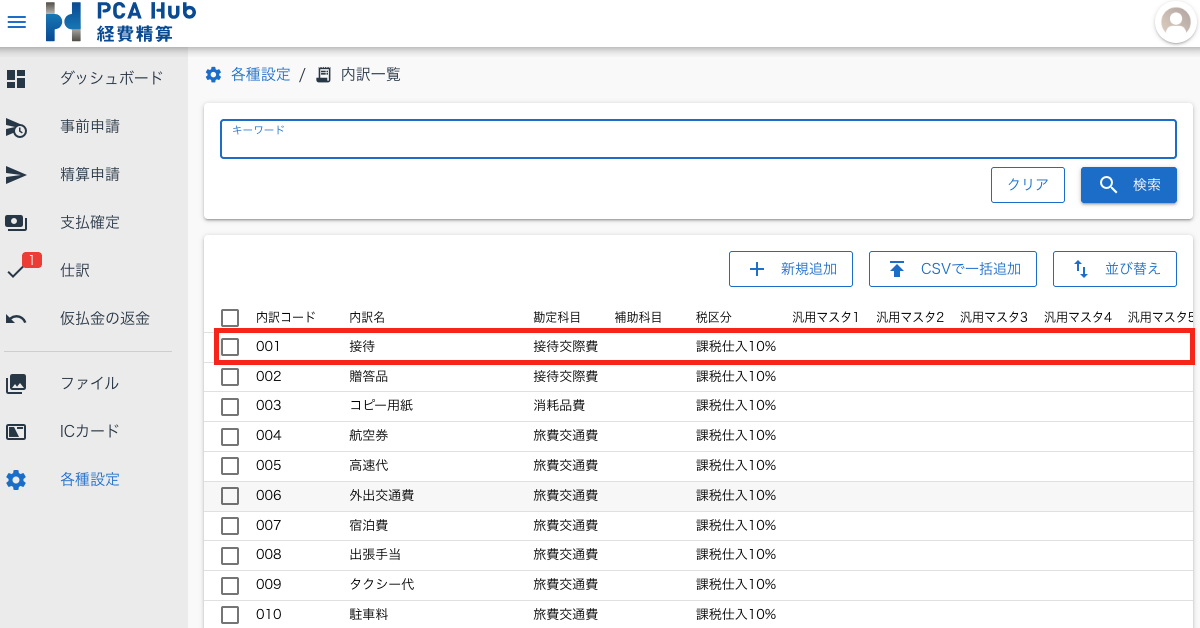Select the checkbox for 003 コピー用紙
Image resolution: width=1200 pixels, height=628 pixels.
(x=230, y=406)
